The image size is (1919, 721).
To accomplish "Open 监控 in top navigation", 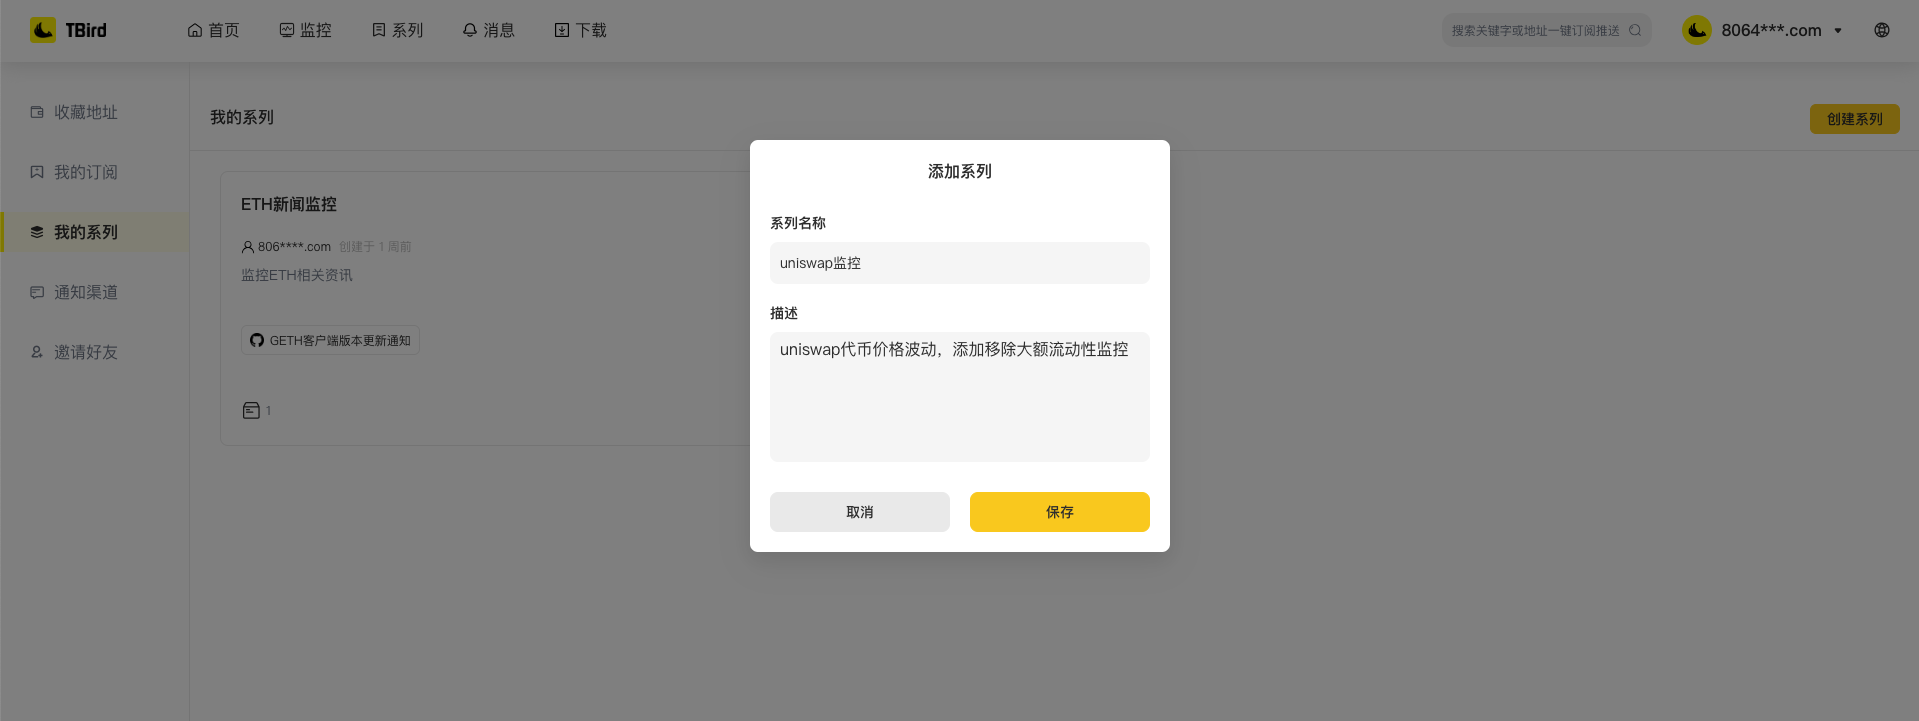I will tap(305, 30).
